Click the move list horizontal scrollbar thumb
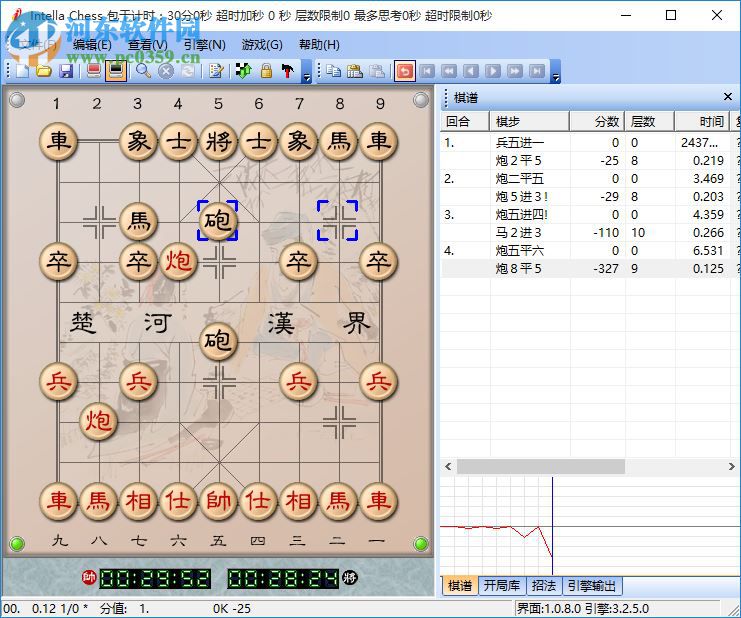Image resolution: width=741 pixels, height=618 pixels. click(x=541, y=467)
